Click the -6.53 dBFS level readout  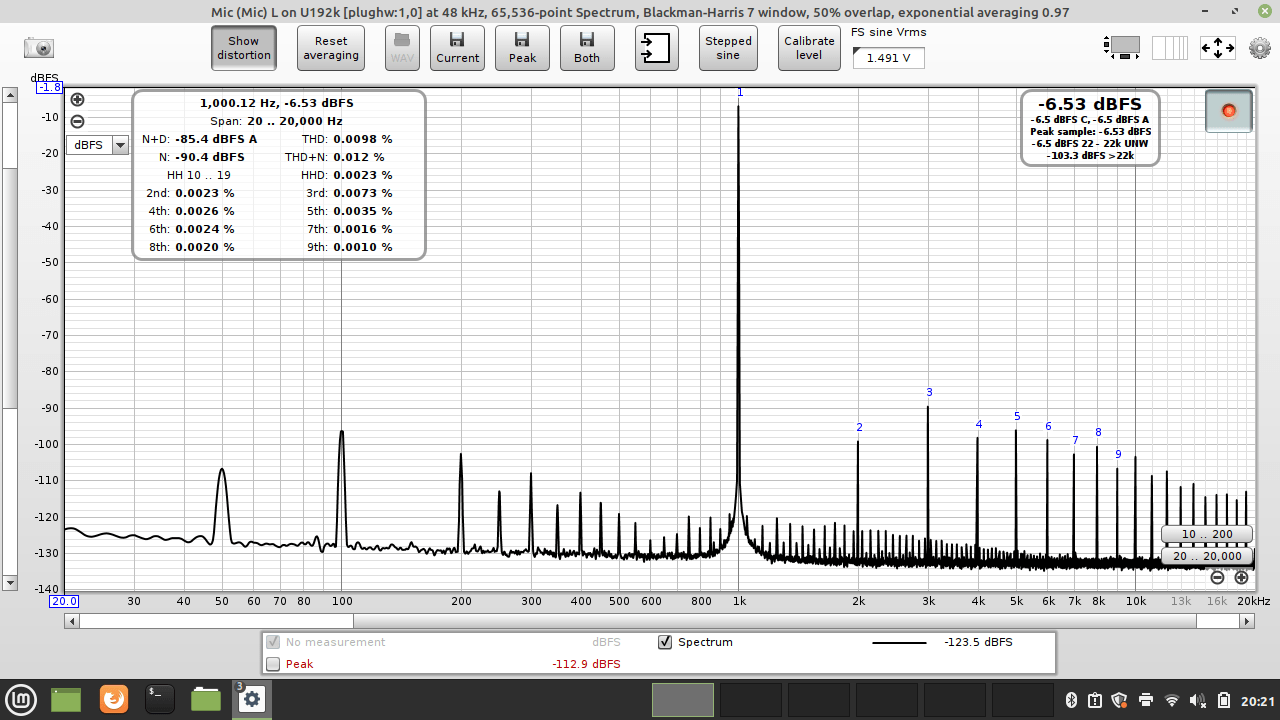[1090, 104]
